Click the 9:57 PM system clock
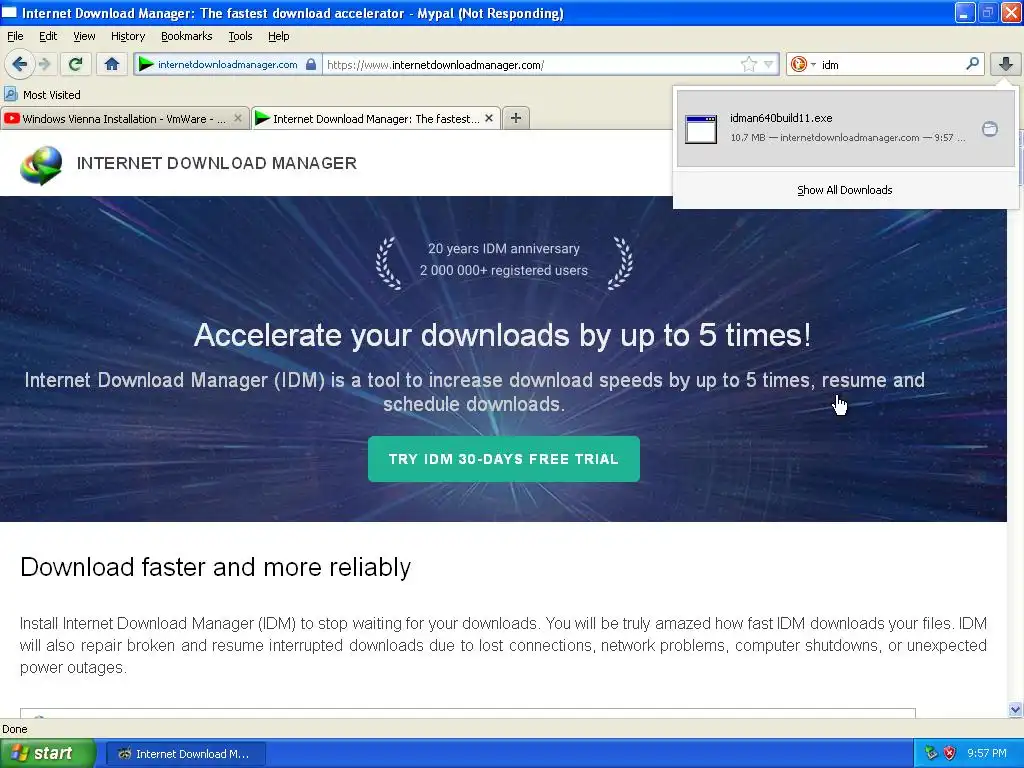Screen dimensions: 1024x768 pos(987,754)
